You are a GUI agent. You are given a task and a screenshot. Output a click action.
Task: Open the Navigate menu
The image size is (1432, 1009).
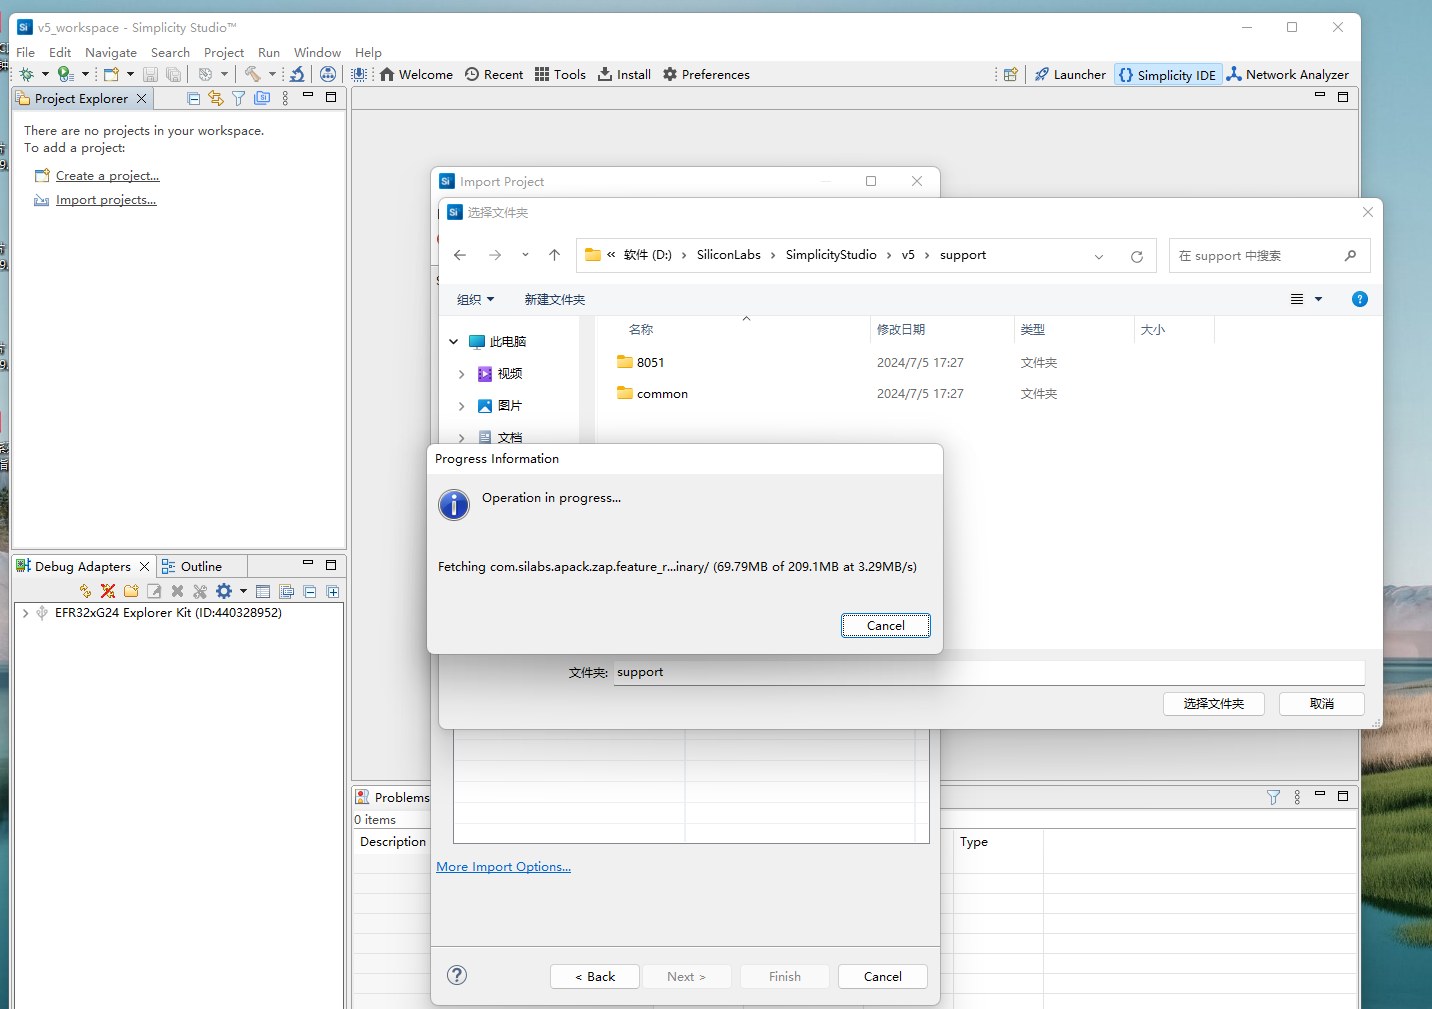pyautogui.click(x=111, y=52)
